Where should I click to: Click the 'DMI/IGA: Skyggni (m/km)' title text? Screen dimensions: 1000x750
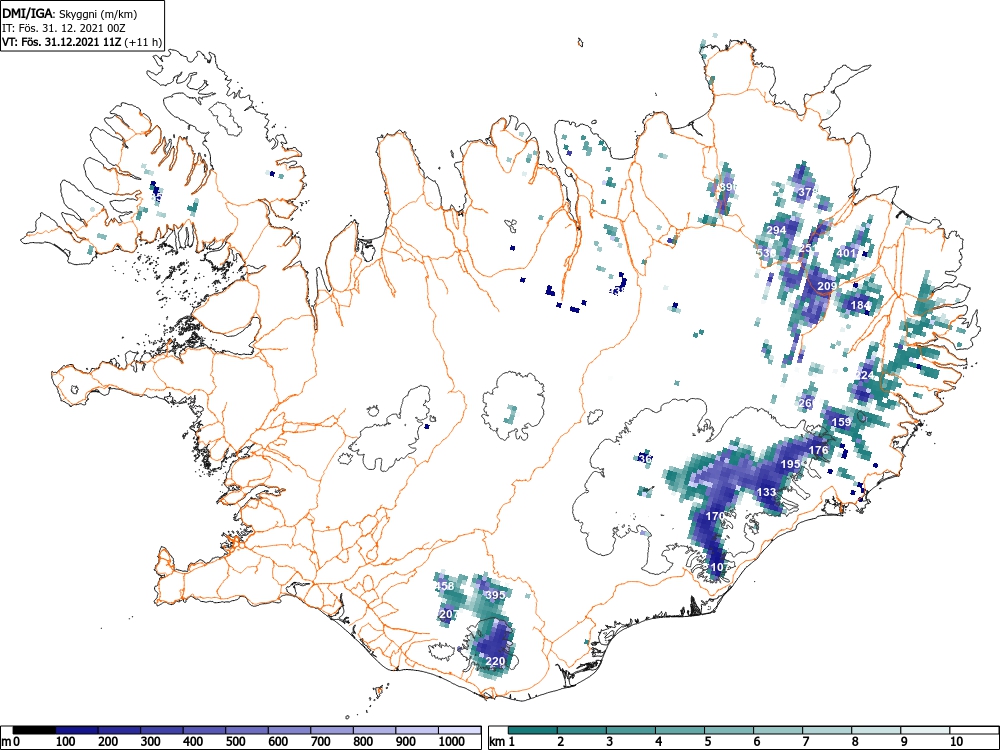coord(70,14)
